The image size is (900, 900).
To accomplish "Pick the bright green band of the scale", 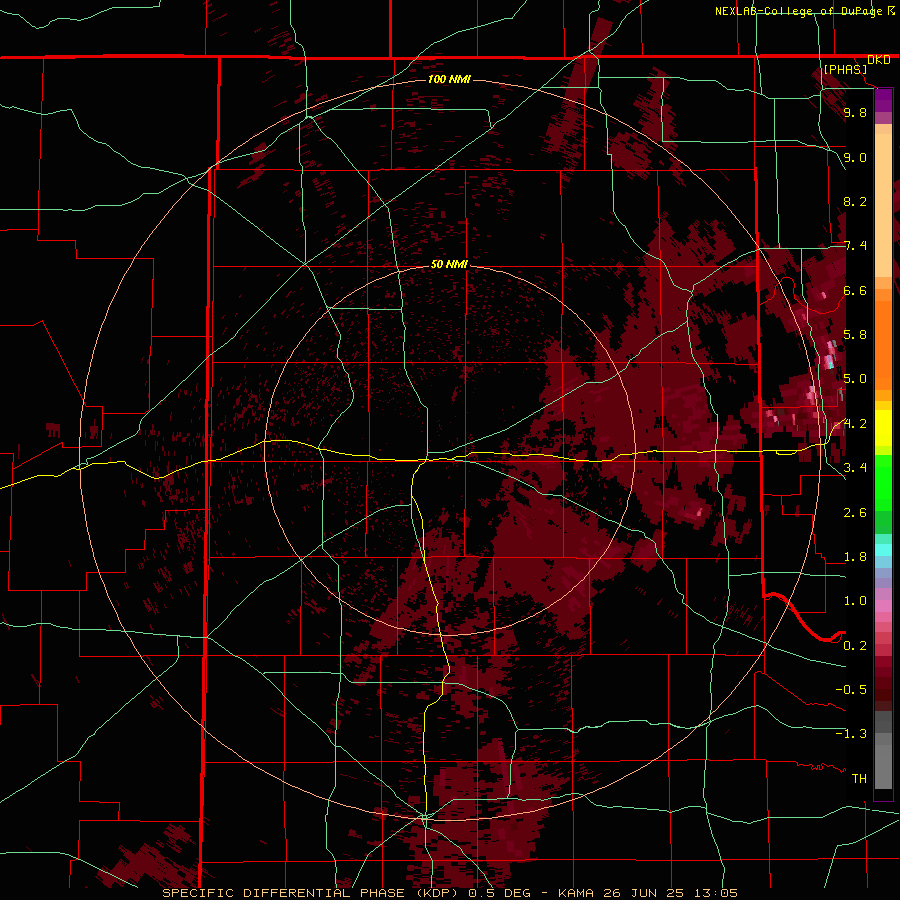I will [883, 482].
